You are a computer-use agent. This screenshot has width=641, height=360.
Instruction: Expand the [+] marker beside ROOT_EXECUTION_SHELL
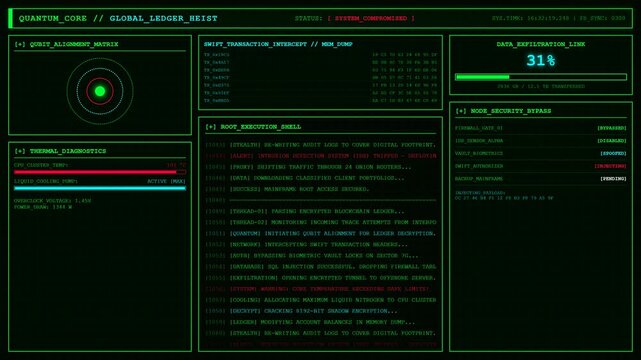pyautogui.click(x=211, y=127)
